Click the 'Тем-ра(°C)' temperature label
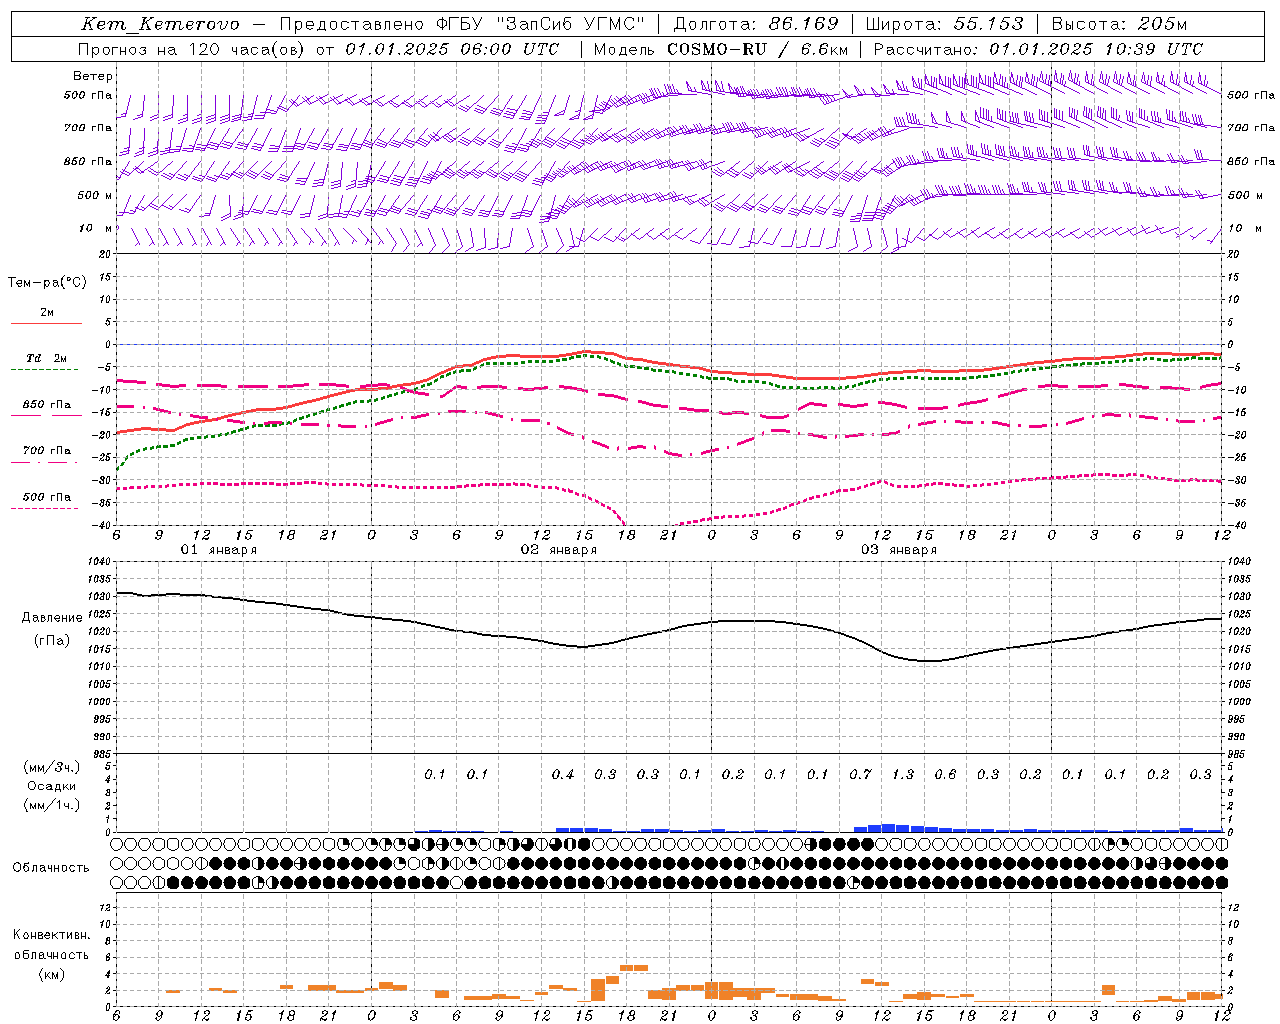This screenshot has height=1024, width=1280. coord(47,283)
